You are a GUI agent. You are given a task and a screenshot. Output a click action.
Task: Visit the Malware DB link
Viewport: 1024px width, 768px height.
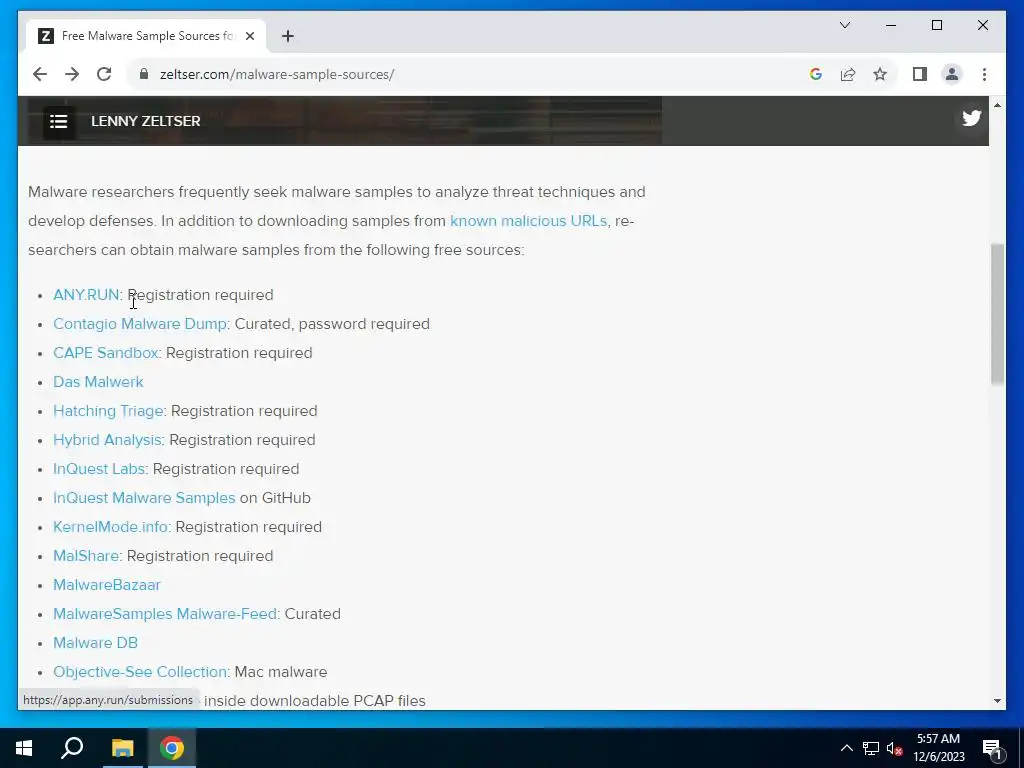[95, 643]
